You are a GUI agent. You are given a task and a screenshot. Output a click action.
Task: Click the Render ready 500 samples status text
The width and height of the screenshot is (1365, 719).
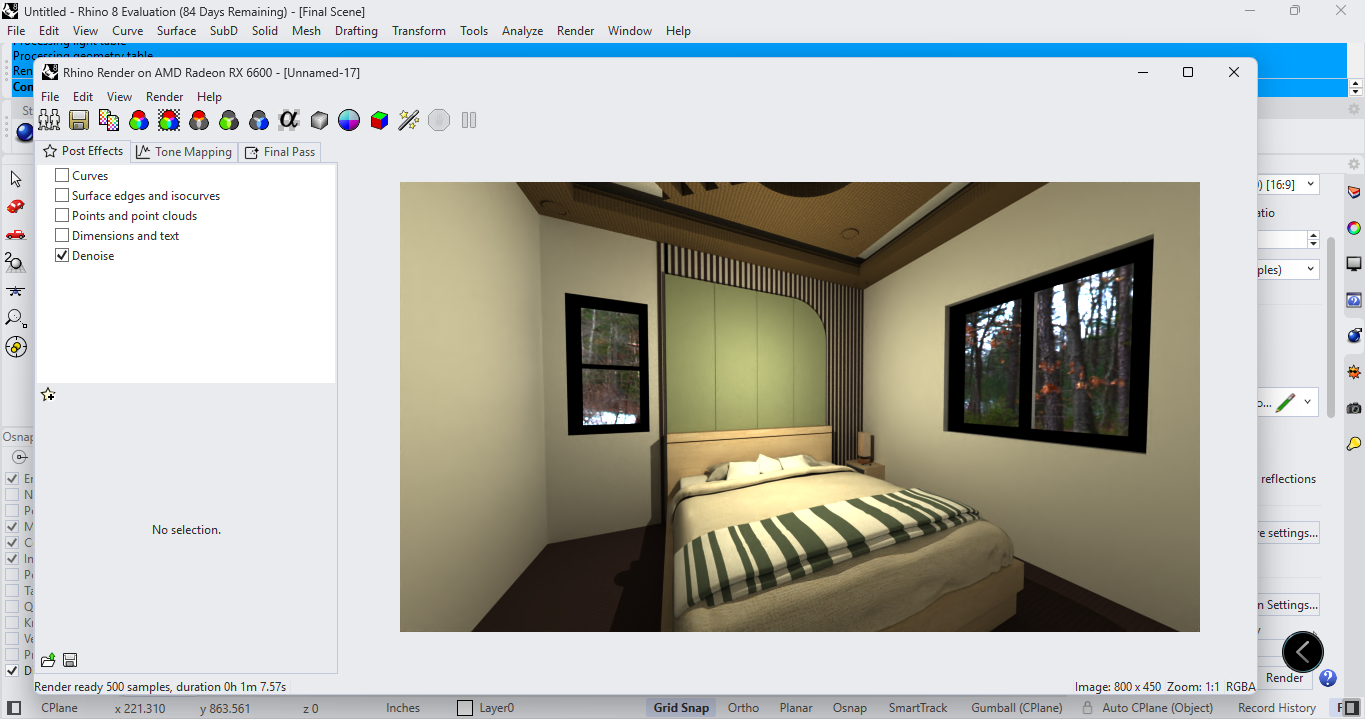click(x=161, y=687)
